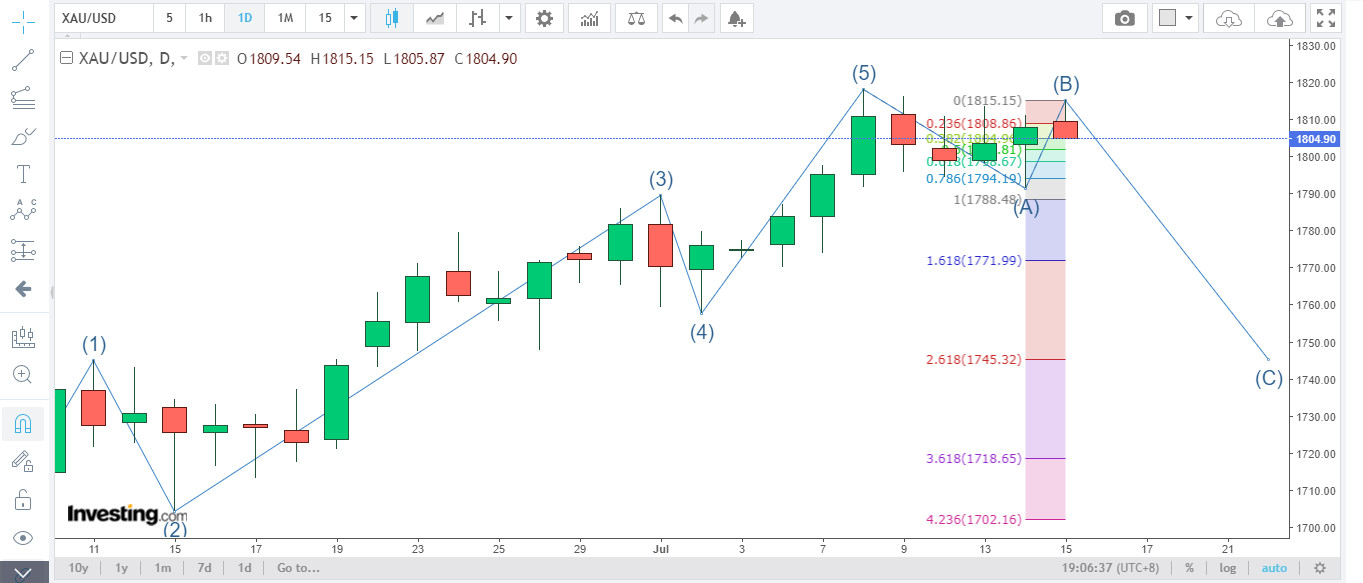Take a chart snapshot with camera
The height and width of the screenshot is (583, 1363).
1125,18
